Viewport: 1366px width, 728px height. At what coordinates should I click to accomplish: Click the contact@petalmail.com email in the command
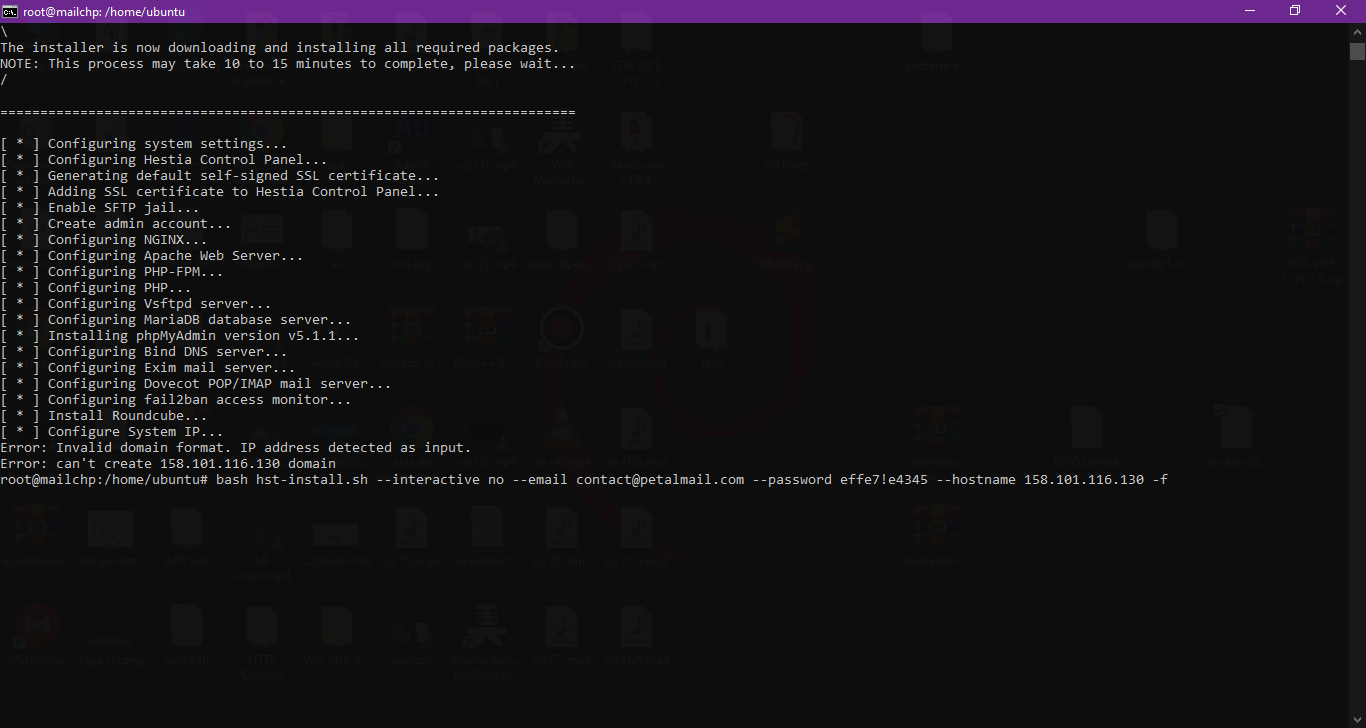[660, 480]
